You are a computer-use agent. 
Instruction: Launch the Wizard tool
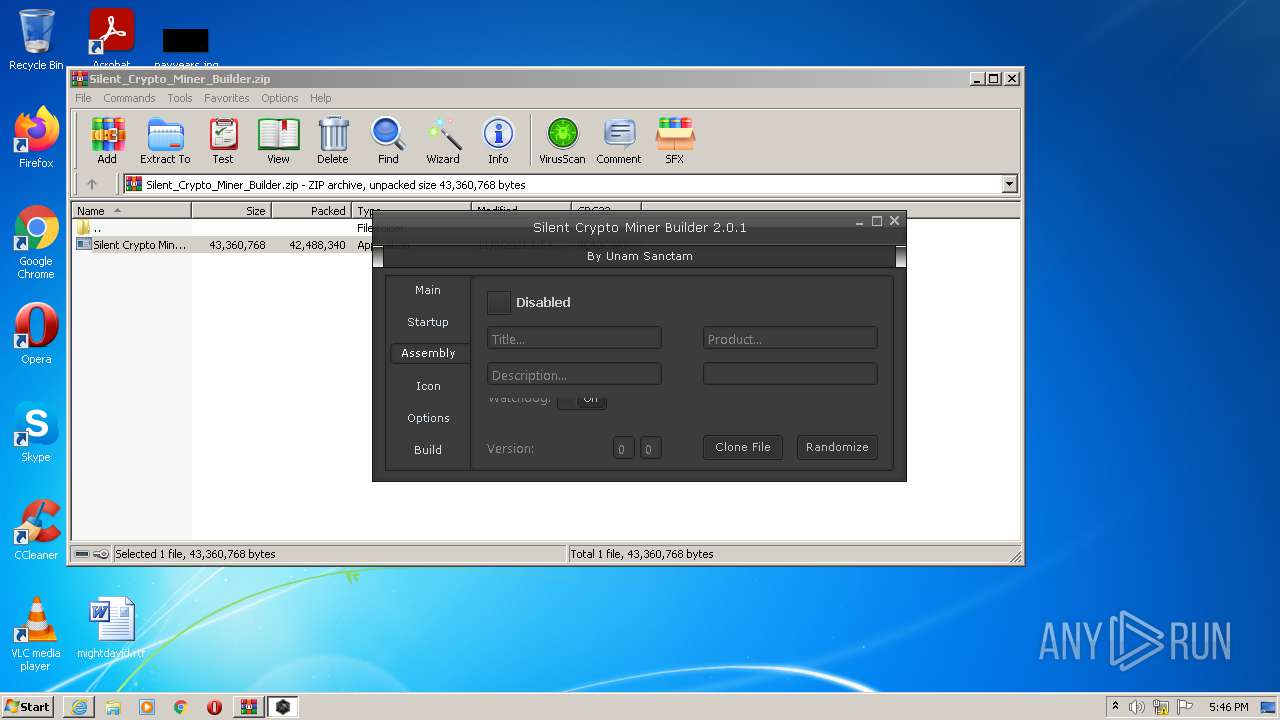tap(443, 140)
